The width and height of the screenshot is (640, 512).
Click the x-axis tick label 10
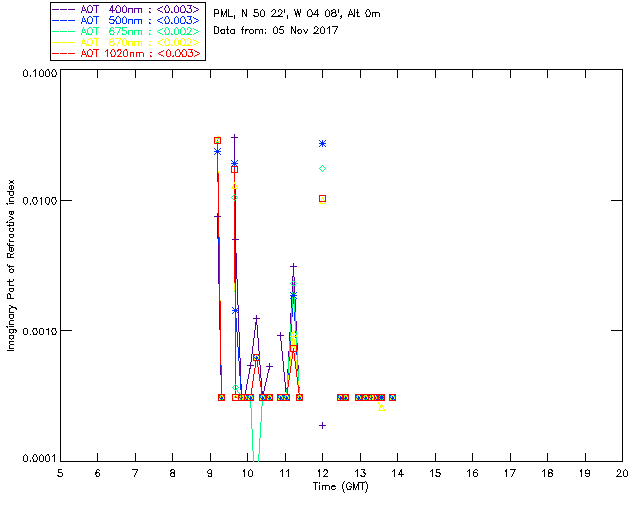pos(248,473)
